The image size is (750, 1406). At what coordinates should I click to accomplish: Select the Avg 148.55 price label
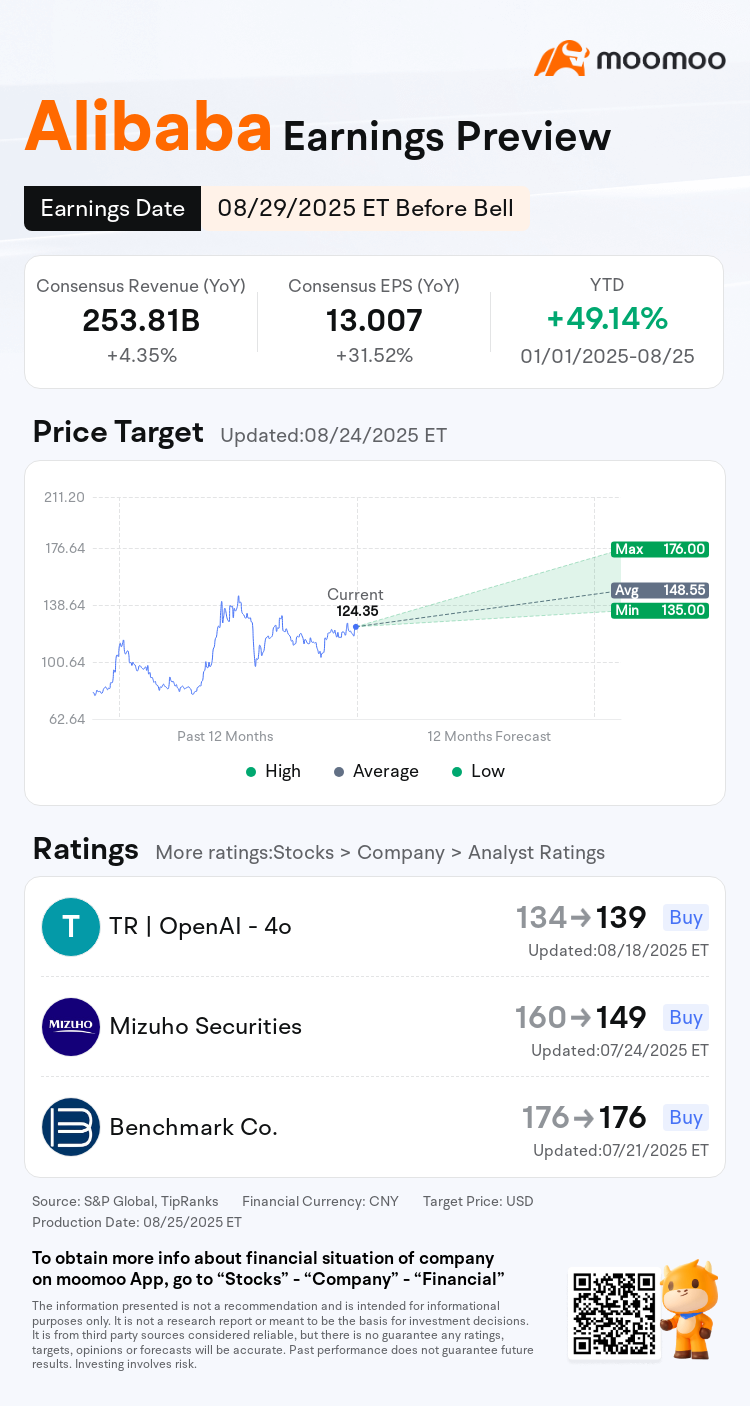[x=660, y=590]
